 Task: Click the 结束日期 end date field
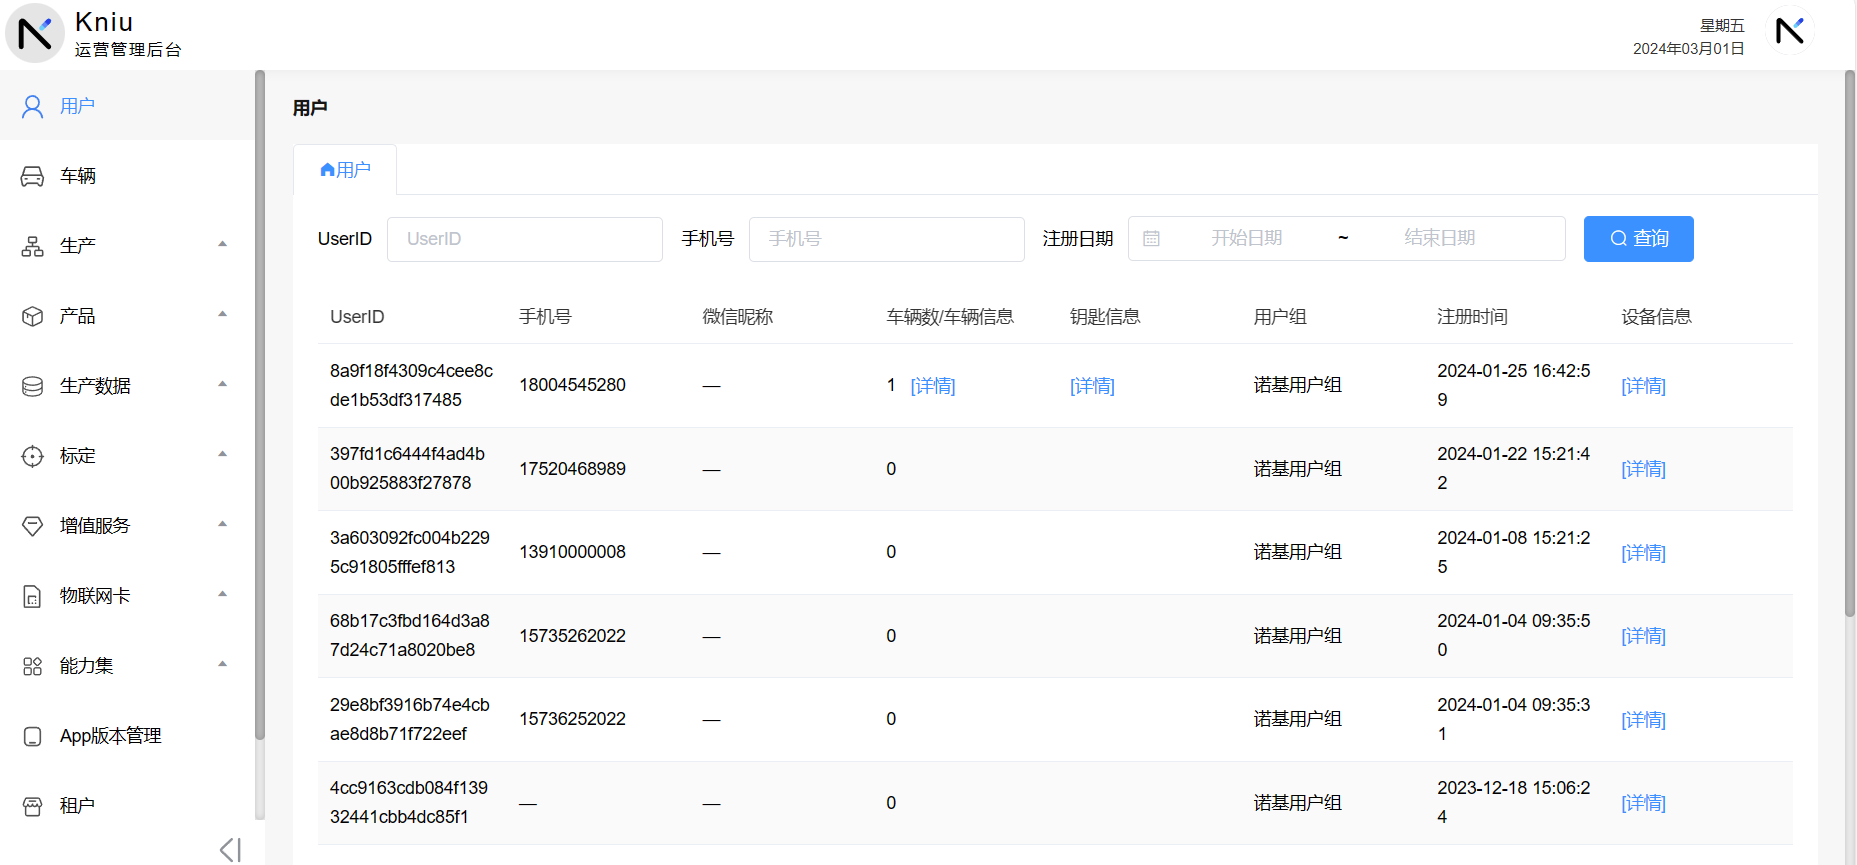click(1440, 238)
